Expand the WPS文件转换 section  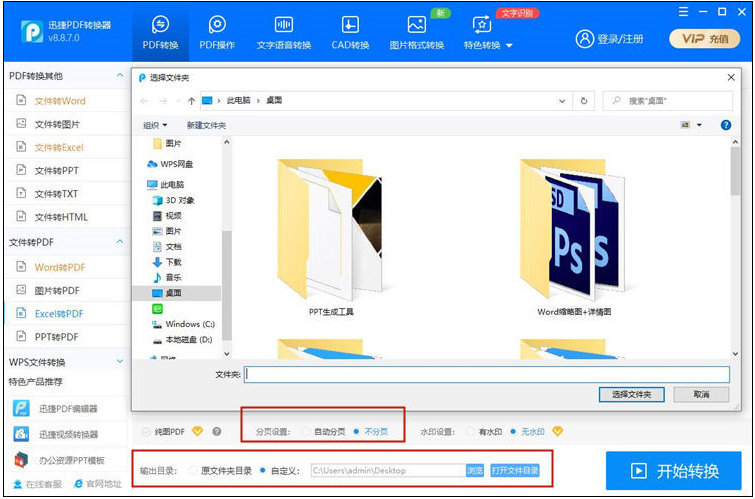pos(120,361)
